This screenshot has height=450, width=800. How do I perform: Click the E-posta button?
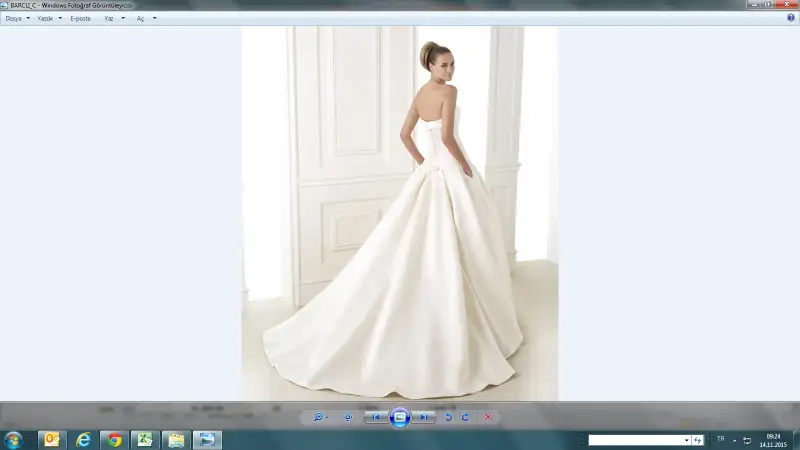tap(80, 18)
